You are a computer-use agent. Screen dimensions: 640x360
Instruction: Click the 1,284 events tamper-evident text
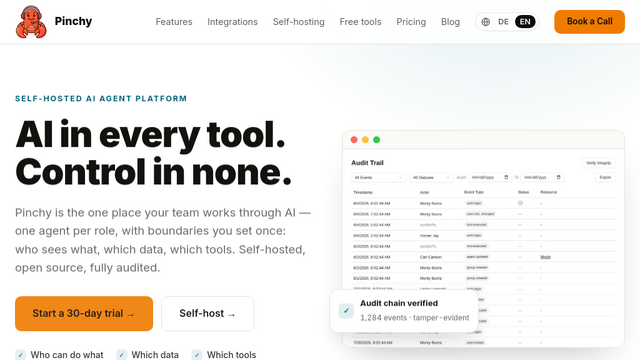click(x=415, y=318)
